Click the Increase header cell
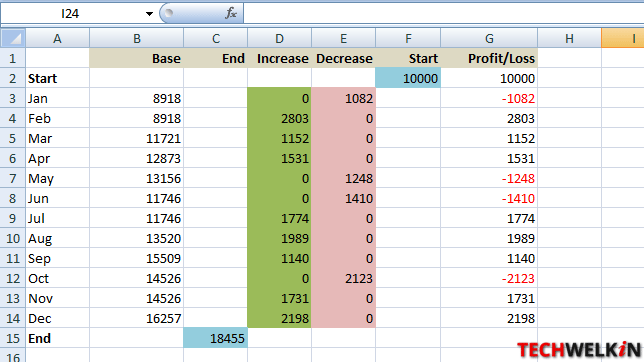The width and height of the screenshot is (644, 362). point(279,58)
